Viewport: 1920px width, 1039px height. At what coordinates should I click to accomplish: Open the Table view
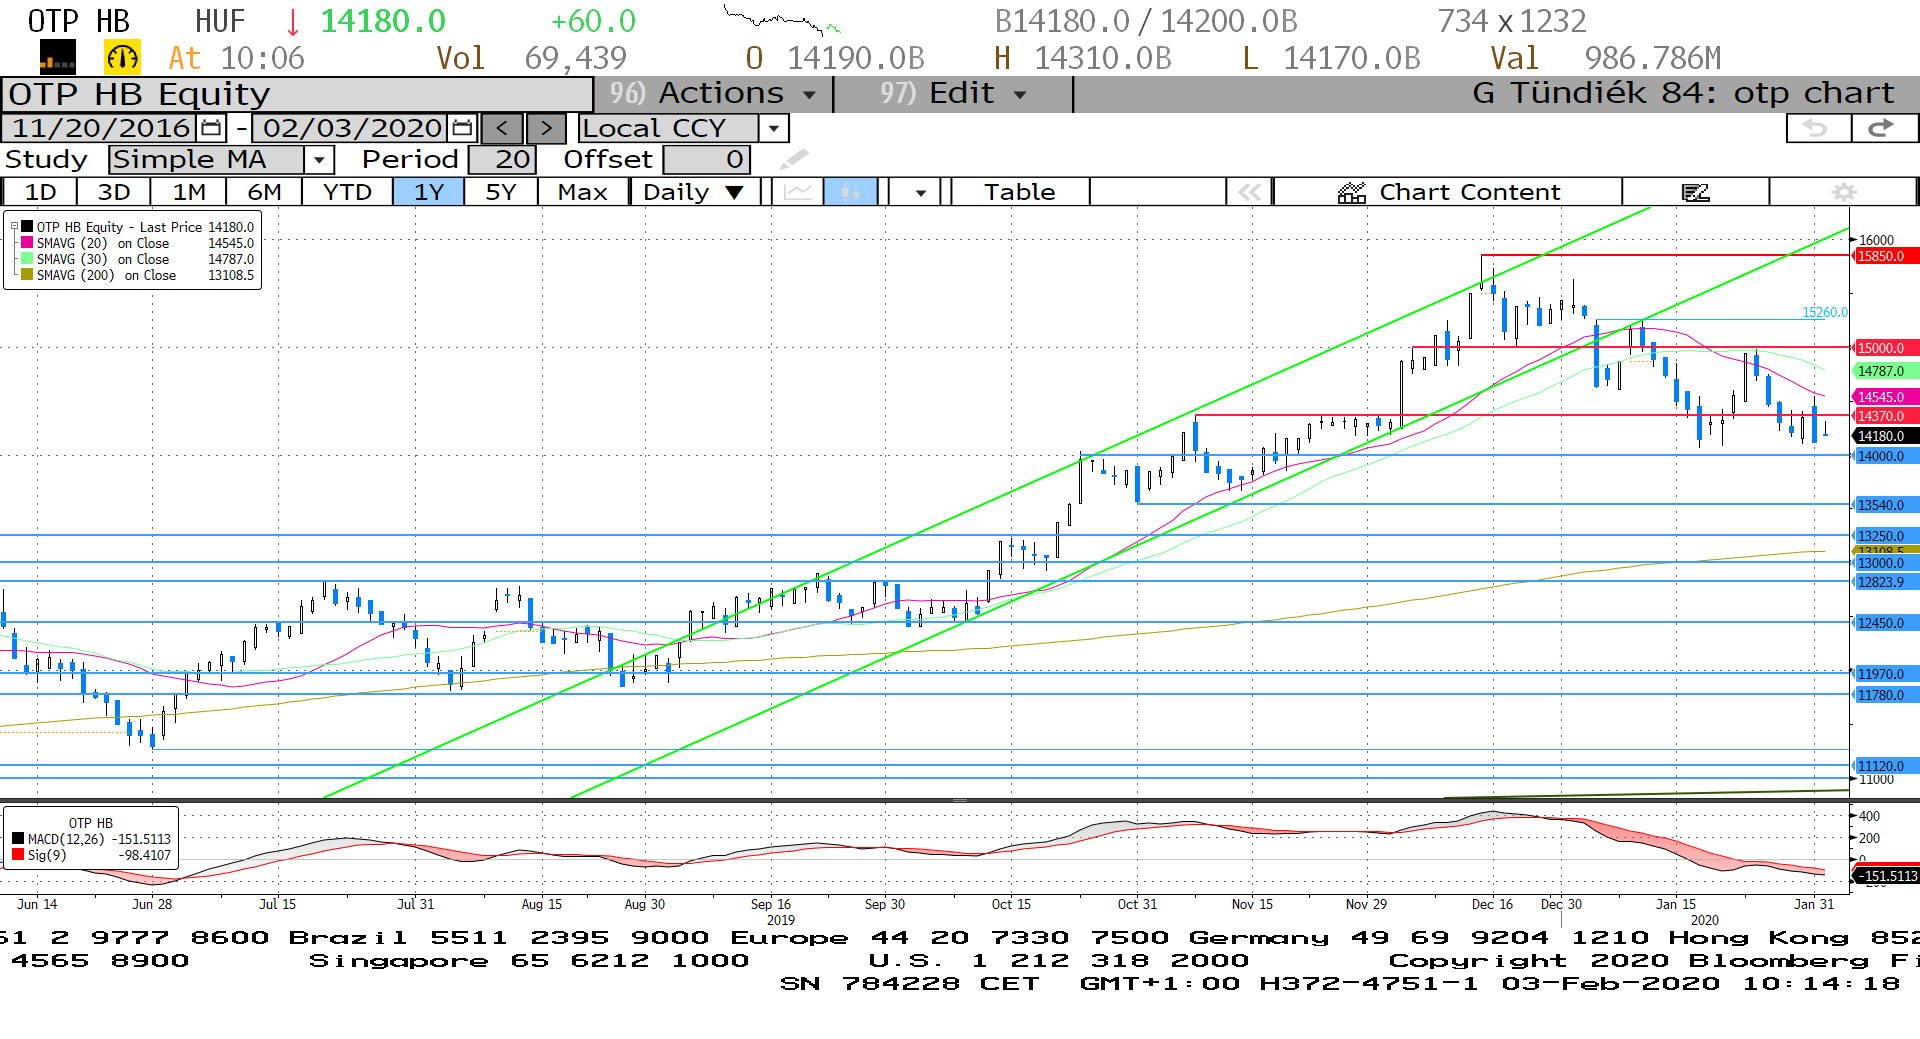coord(1019,192)
